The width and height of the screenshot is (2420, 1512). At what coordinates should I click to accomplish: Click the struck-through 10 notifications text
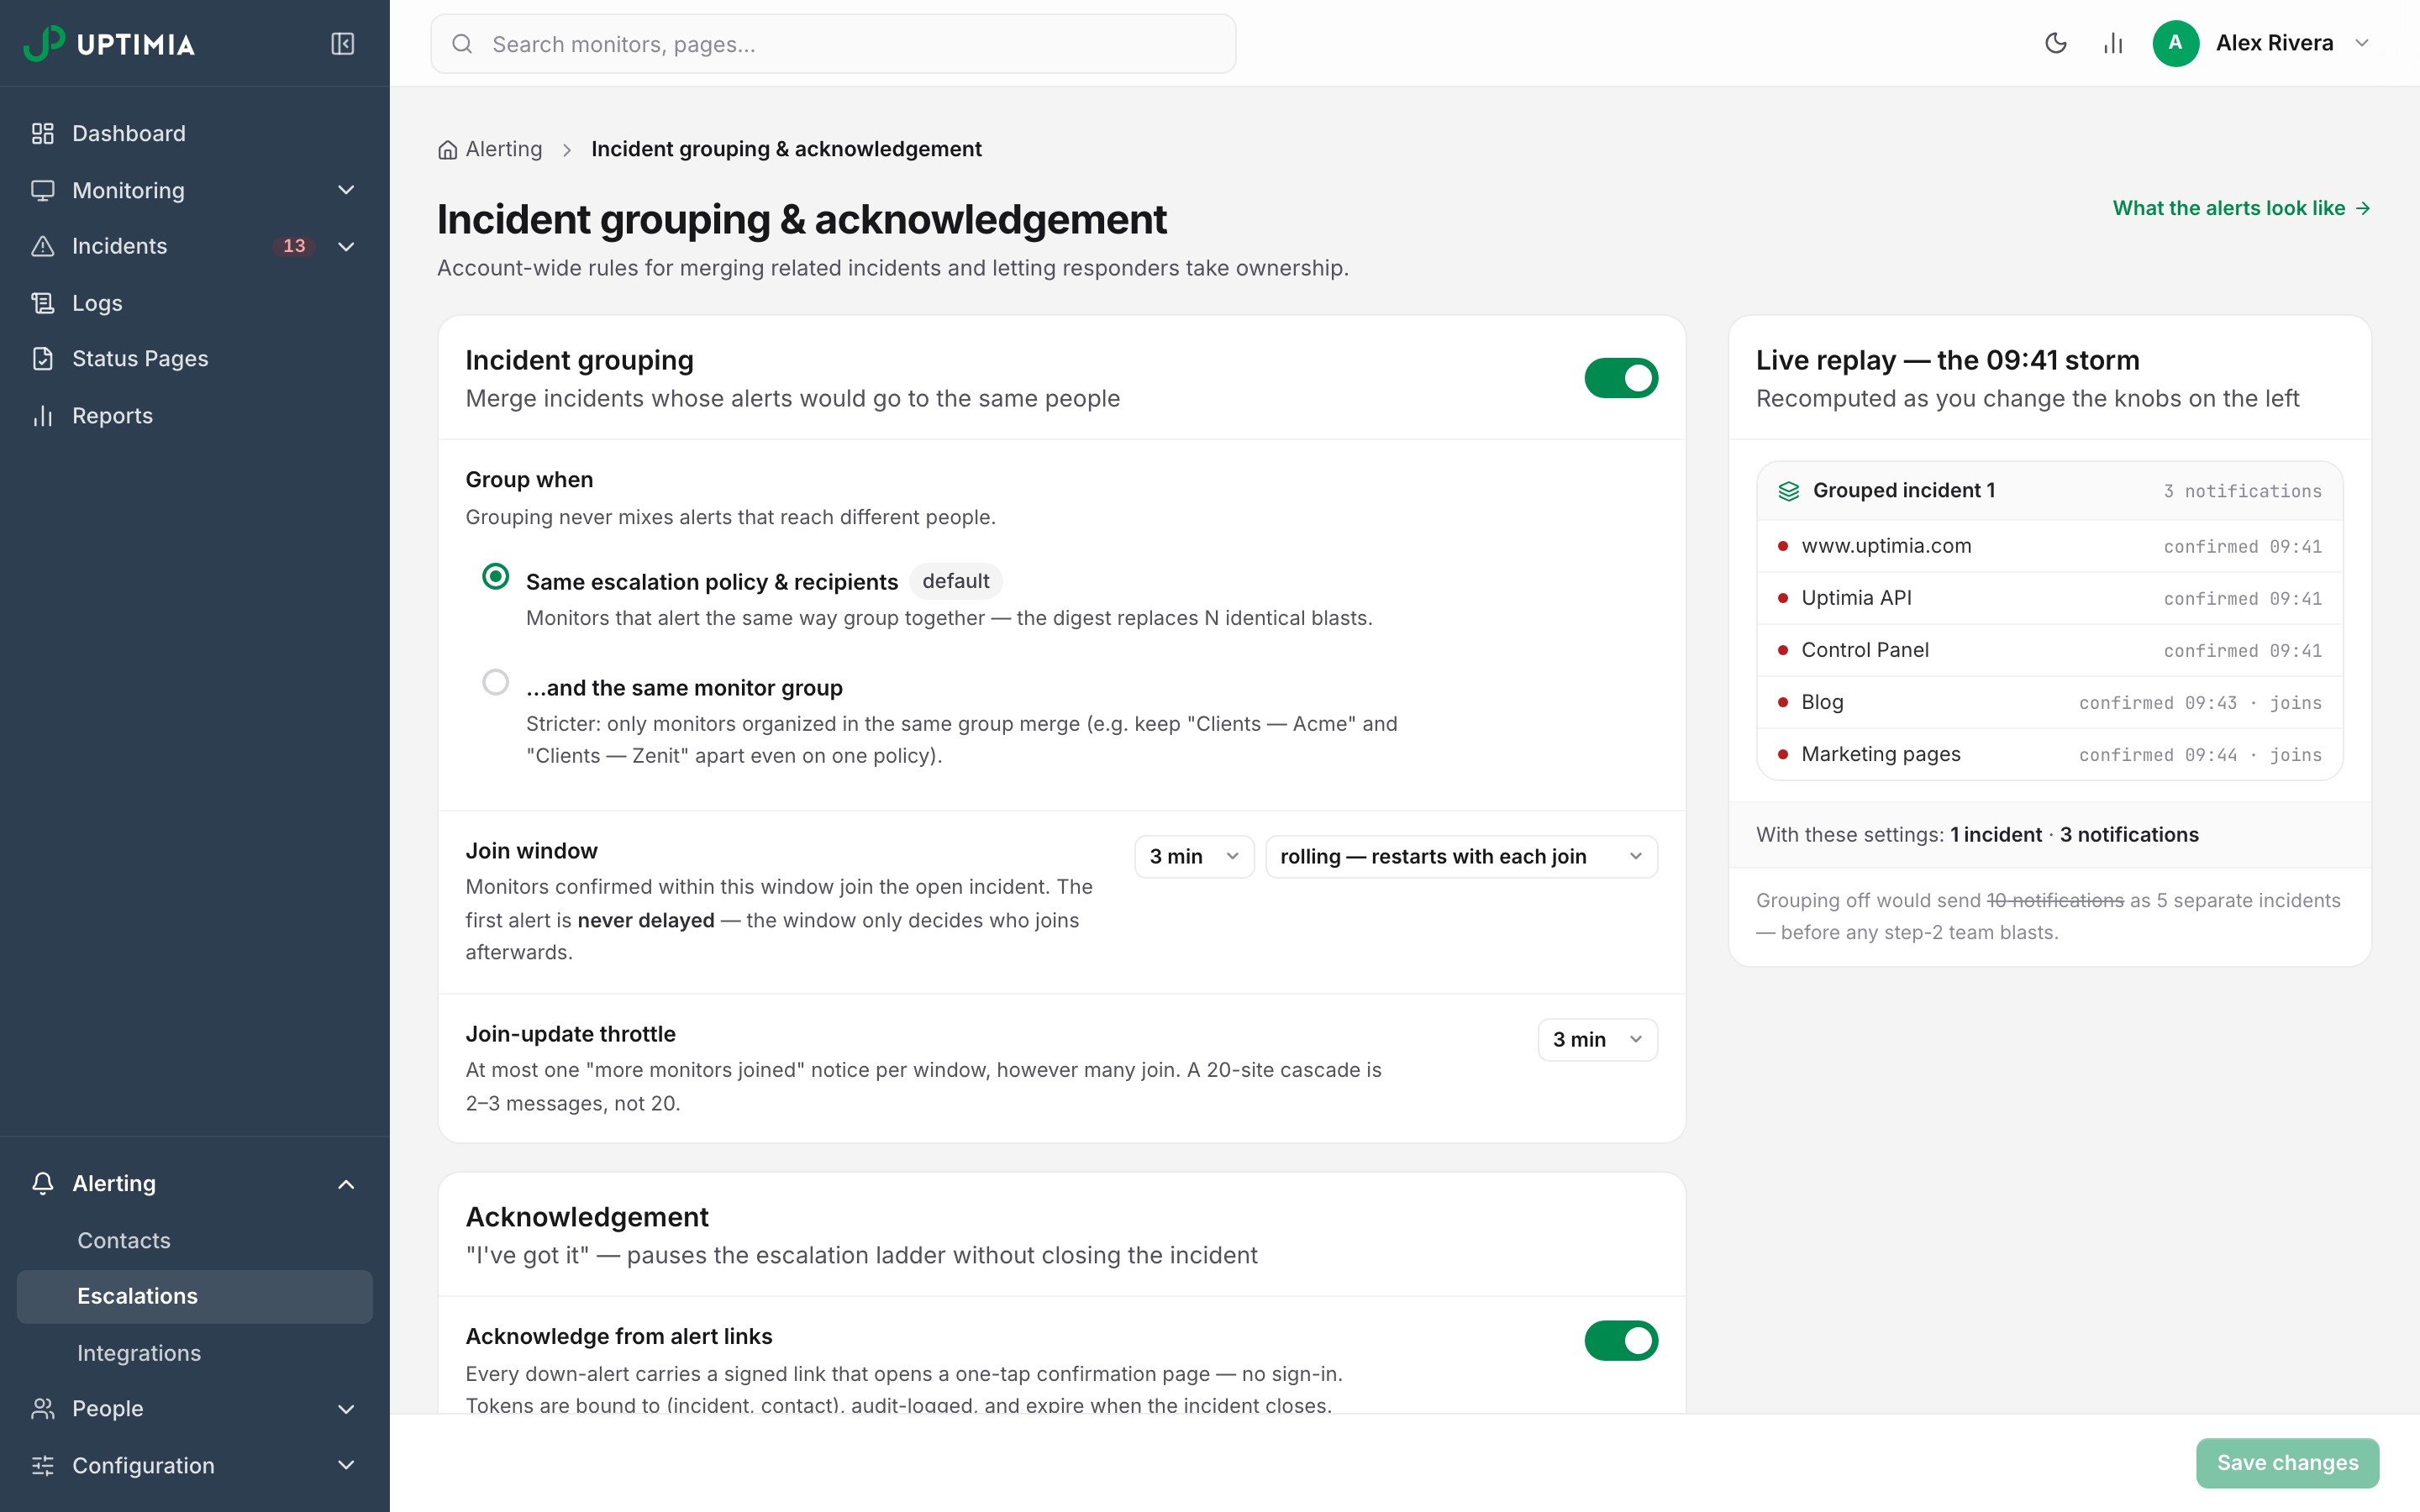click(x=2055, y=900)
